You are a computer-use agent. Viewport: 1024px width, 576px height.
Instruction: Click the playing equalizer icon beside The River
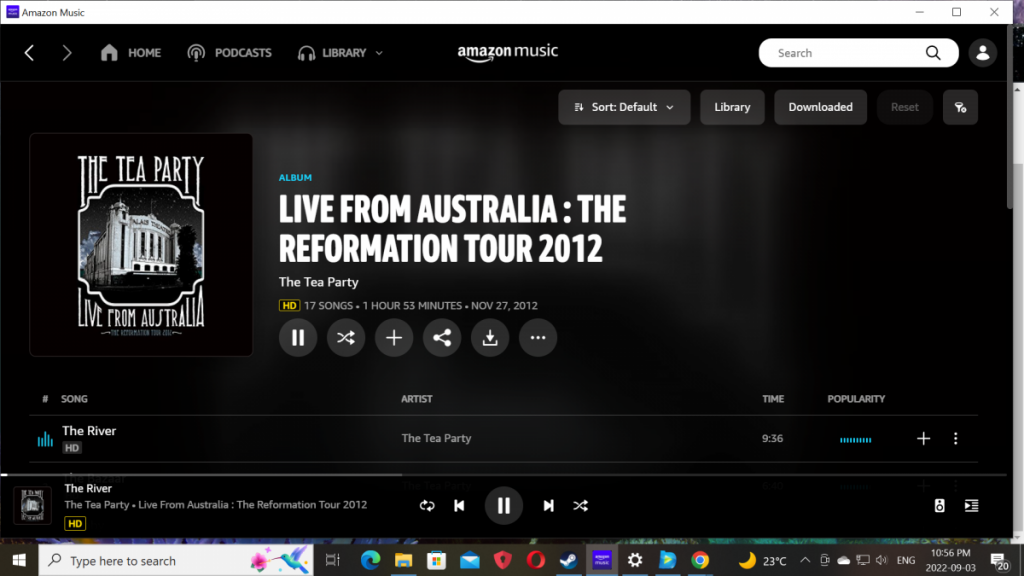pyautogui.click(x=45, y=439)
